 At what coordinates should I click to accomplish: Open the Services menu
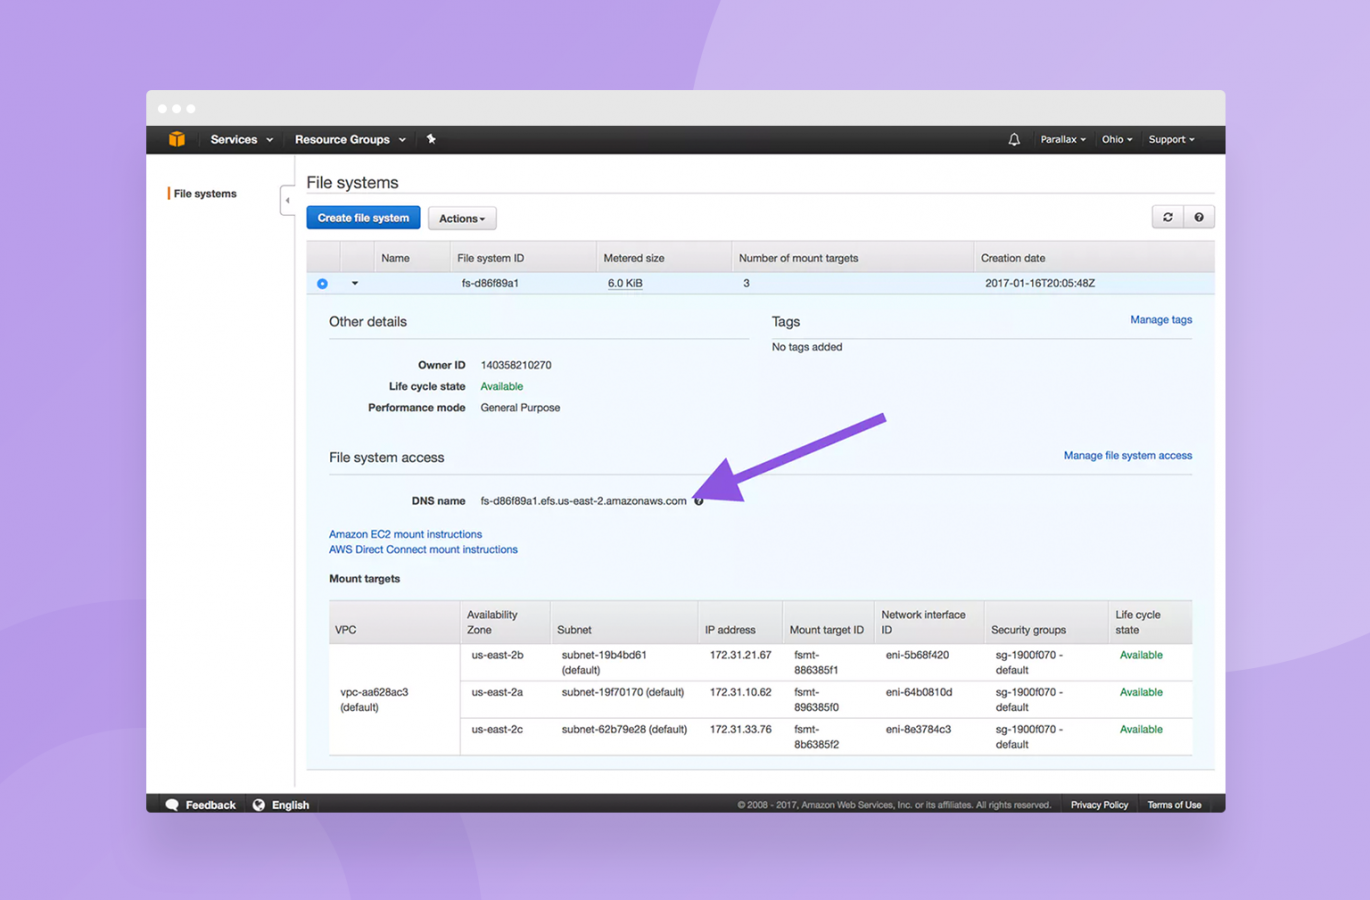pyautogui.click(x=241, y=140)
